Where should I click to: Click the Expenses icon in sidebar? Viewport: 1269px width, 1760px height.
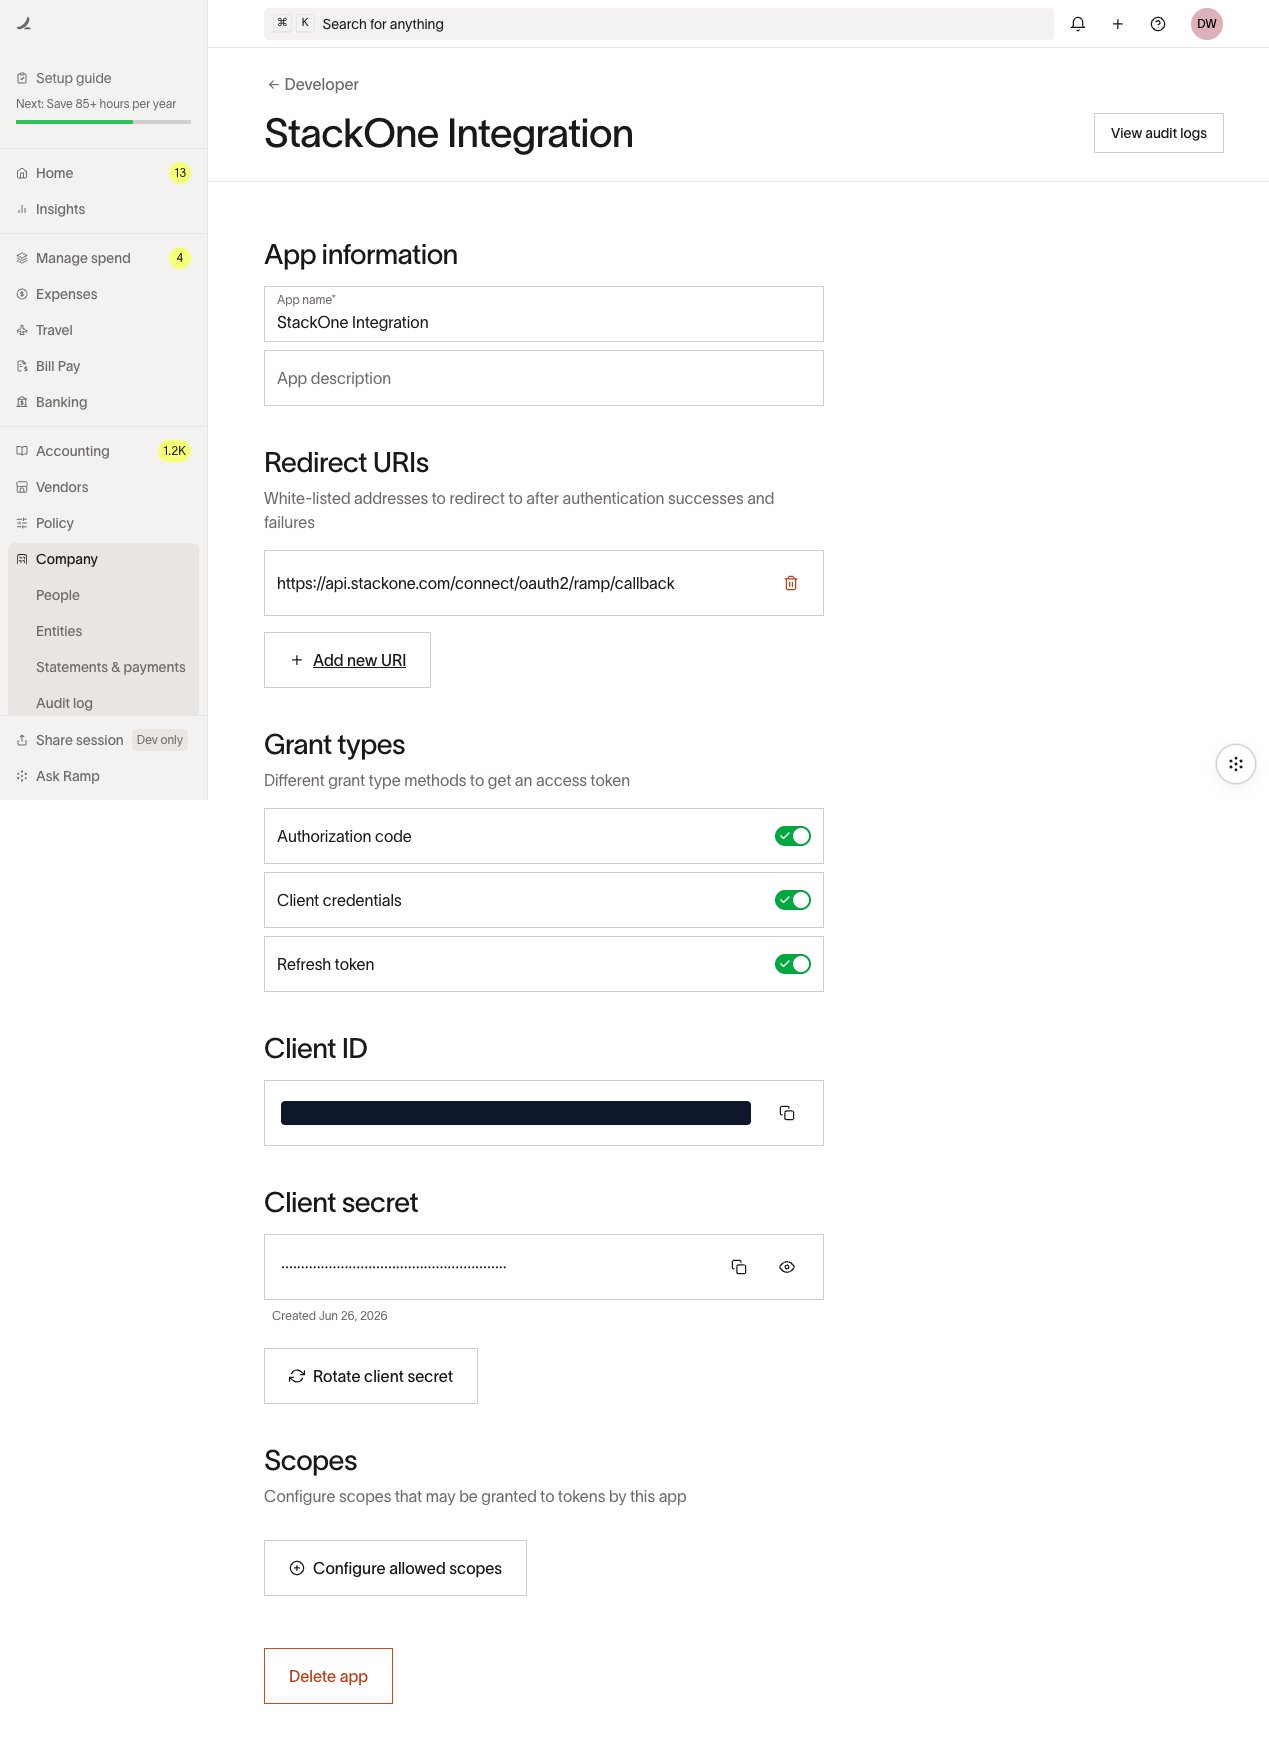pyautogui.click(x=22, y=294)
